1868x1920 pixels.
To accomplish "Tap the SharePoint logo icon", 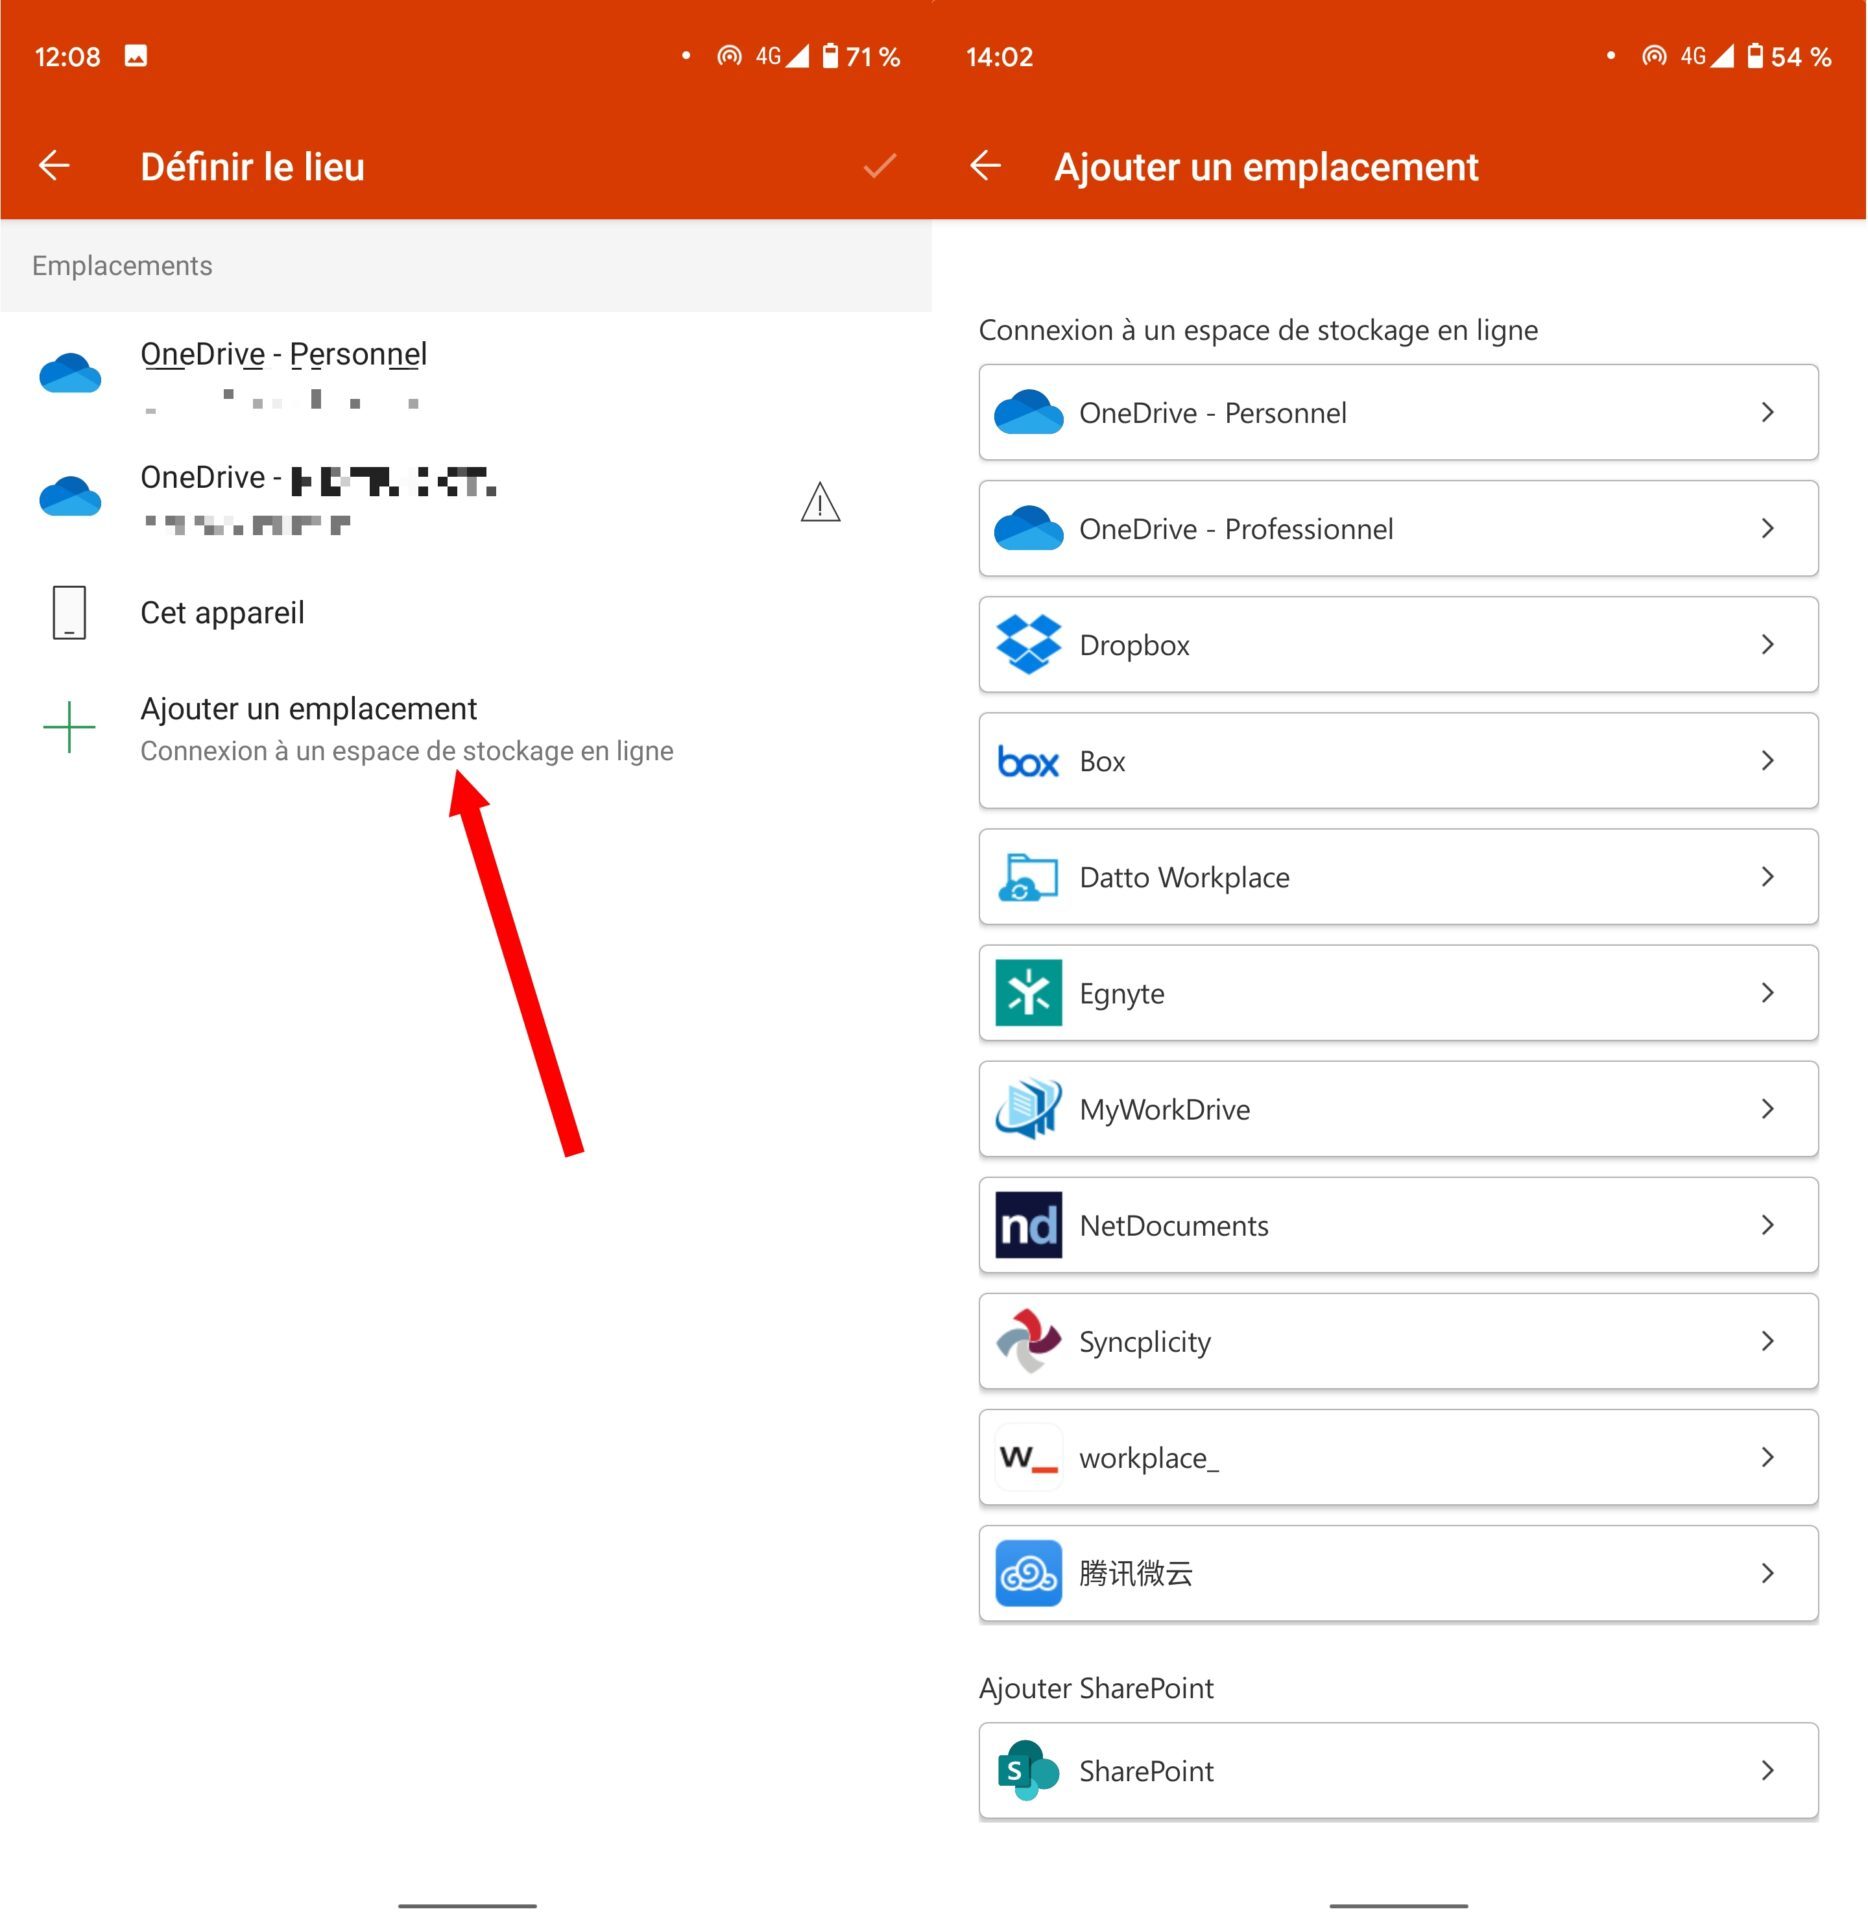I will [x=1028, y=1770].
